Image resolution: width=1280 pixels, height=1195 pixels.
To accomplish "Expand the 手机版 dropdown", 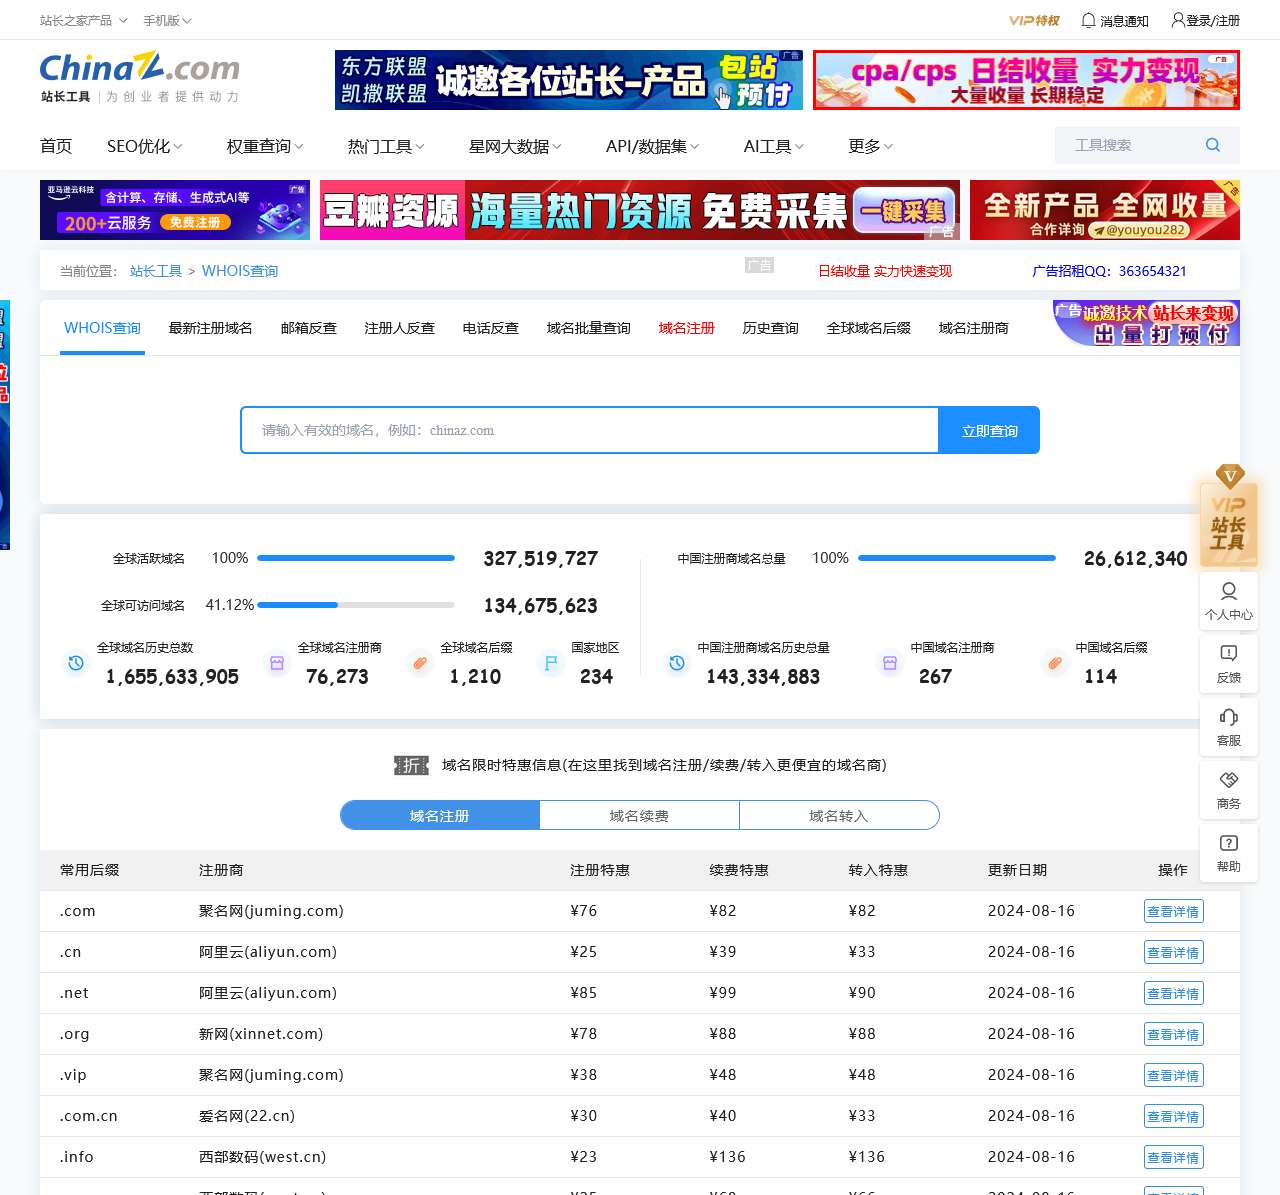I will coord(166,20).
